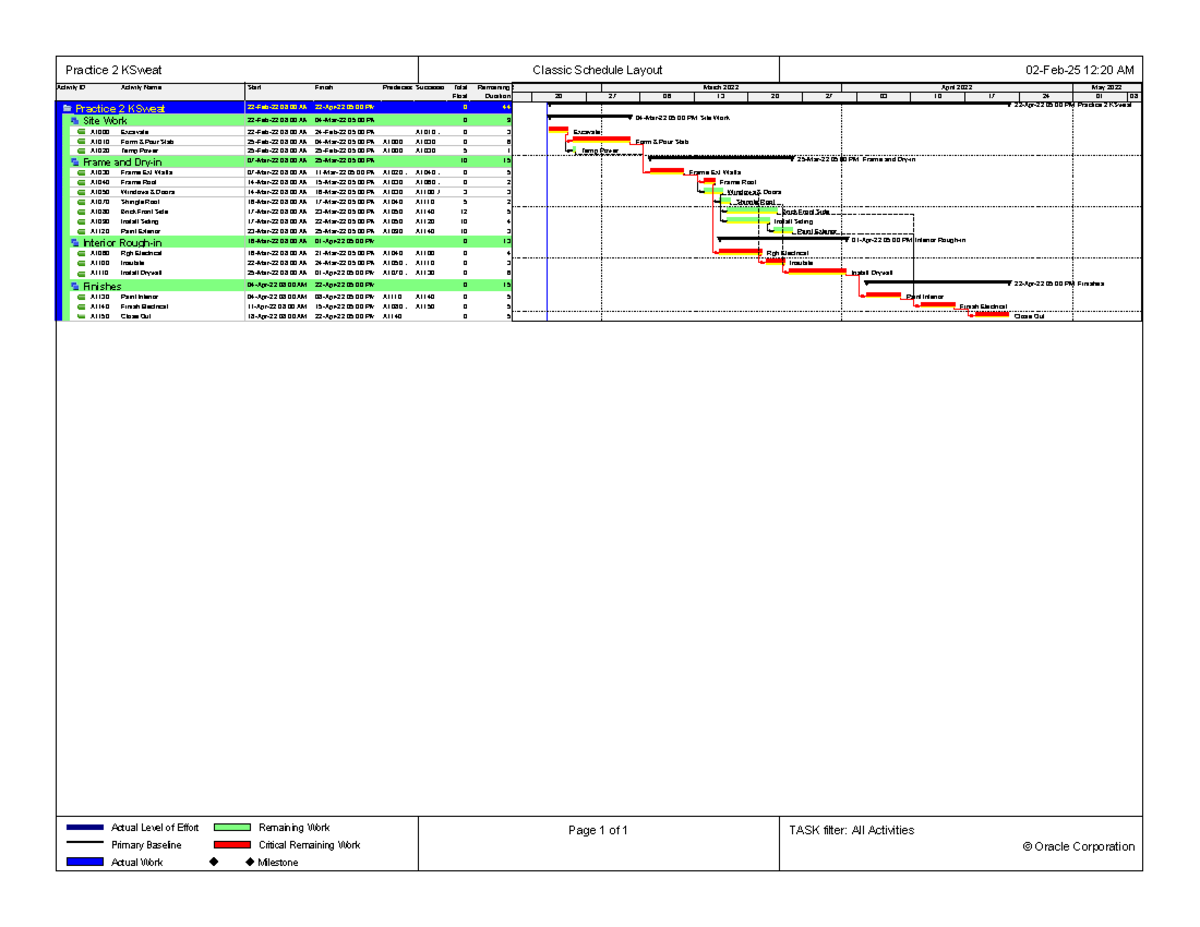Click the activity icon for A1070 Shingle Roof

click(x=81, y=202)
